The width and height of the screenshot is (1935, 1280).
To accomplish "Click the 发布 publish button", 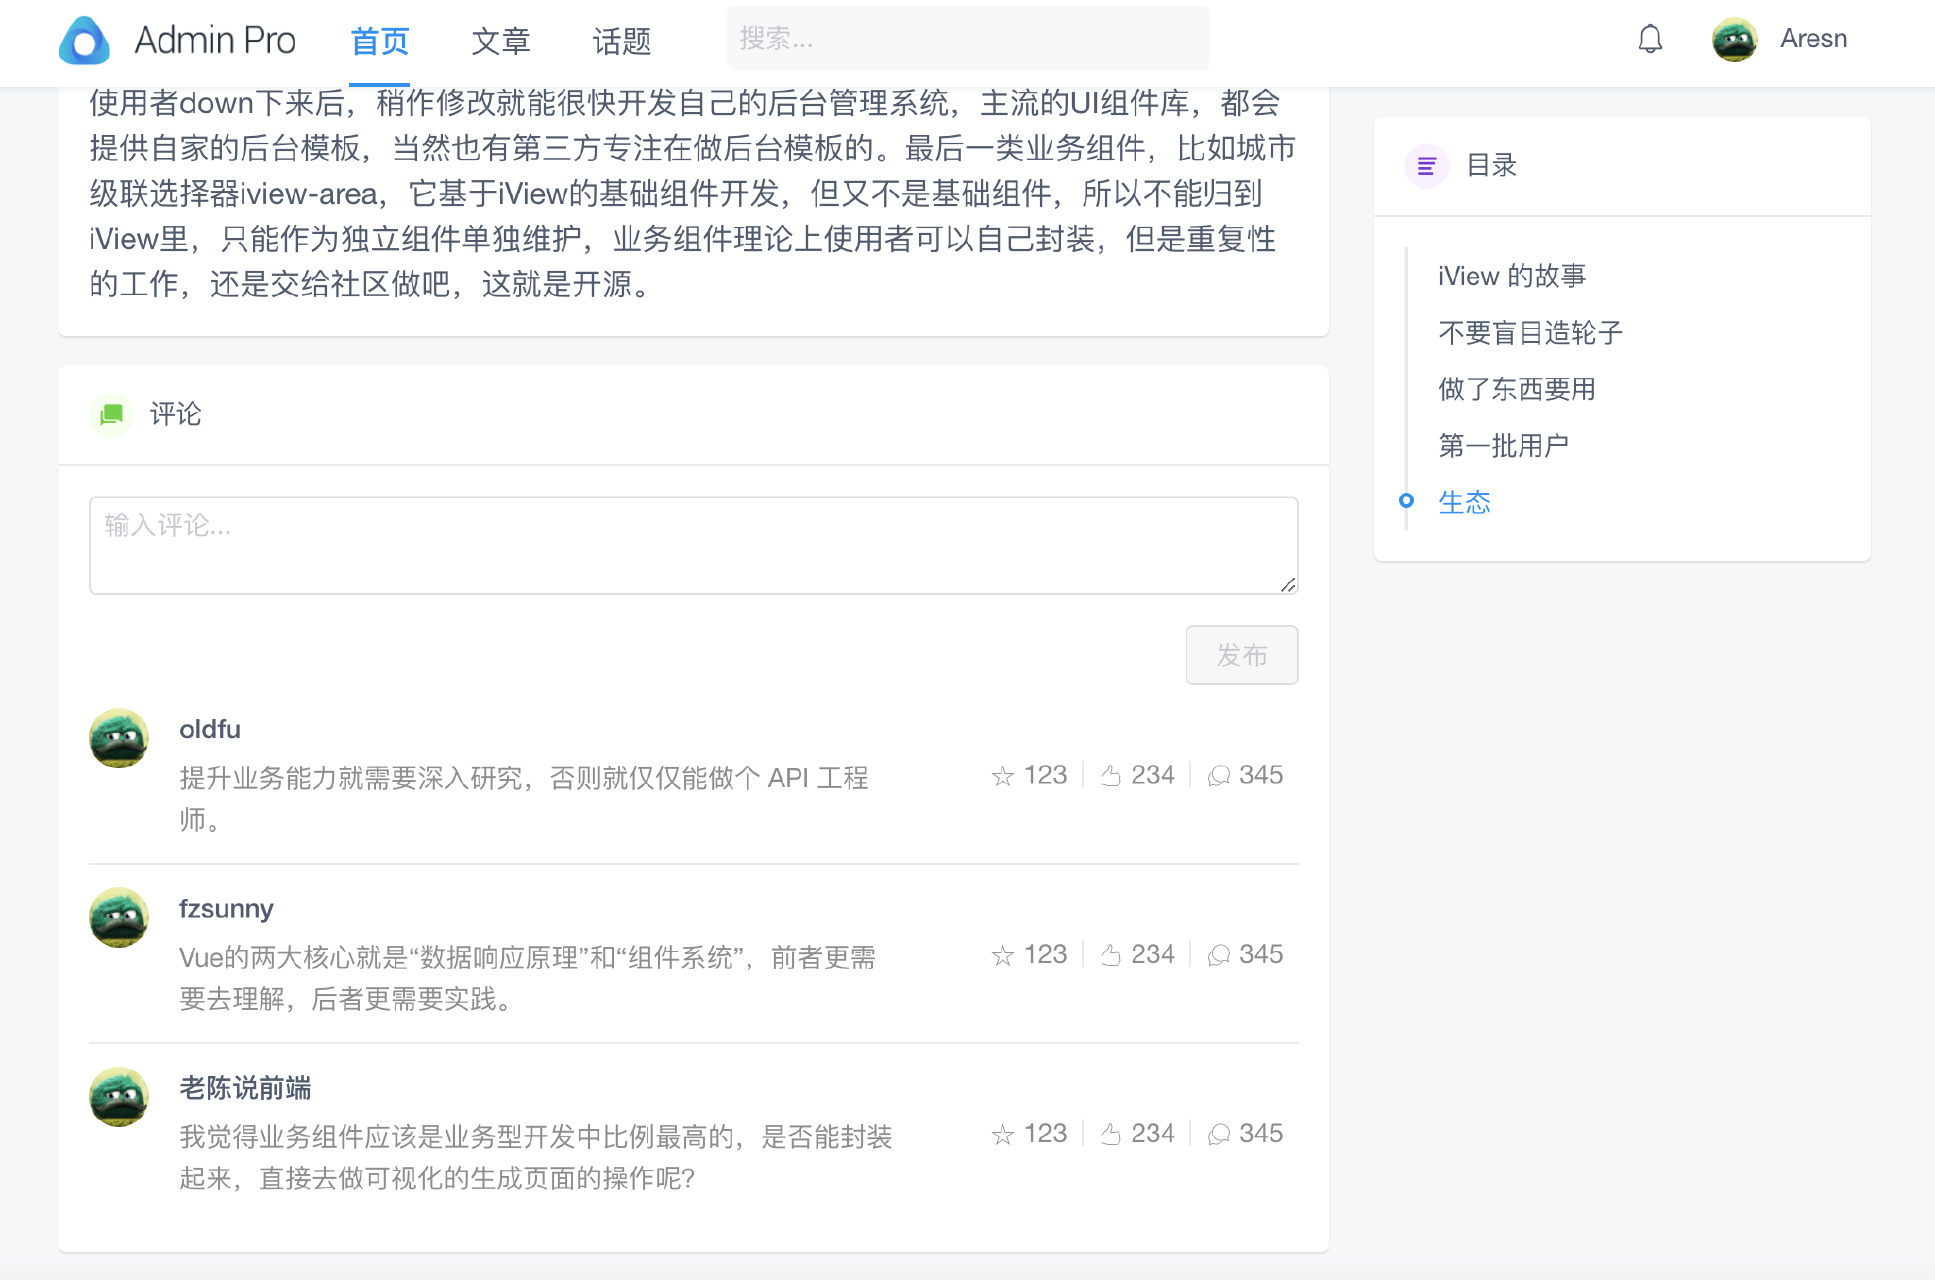I will pyautogui.click(x=1241, y=655).
